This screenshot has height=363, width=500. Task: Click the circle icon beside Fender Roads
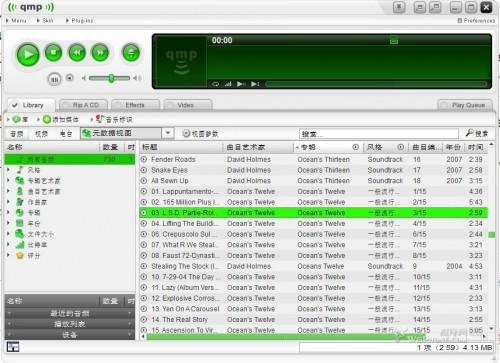point(144,159)
